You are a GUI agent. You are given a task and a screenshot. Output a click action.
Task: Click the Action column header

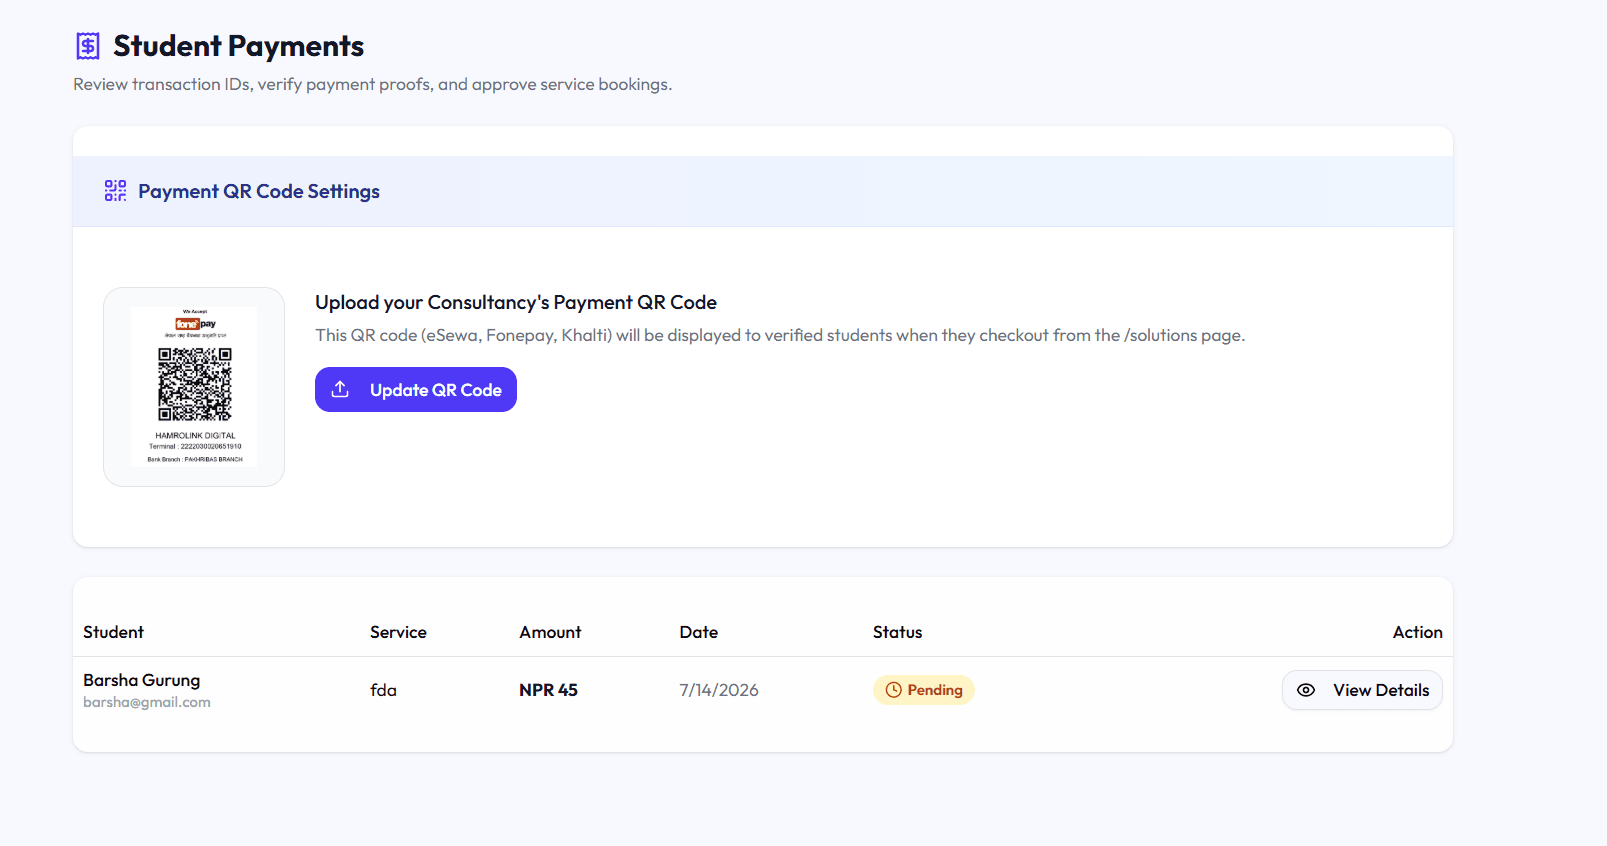pyautogui.click(x=1418, y=632)
